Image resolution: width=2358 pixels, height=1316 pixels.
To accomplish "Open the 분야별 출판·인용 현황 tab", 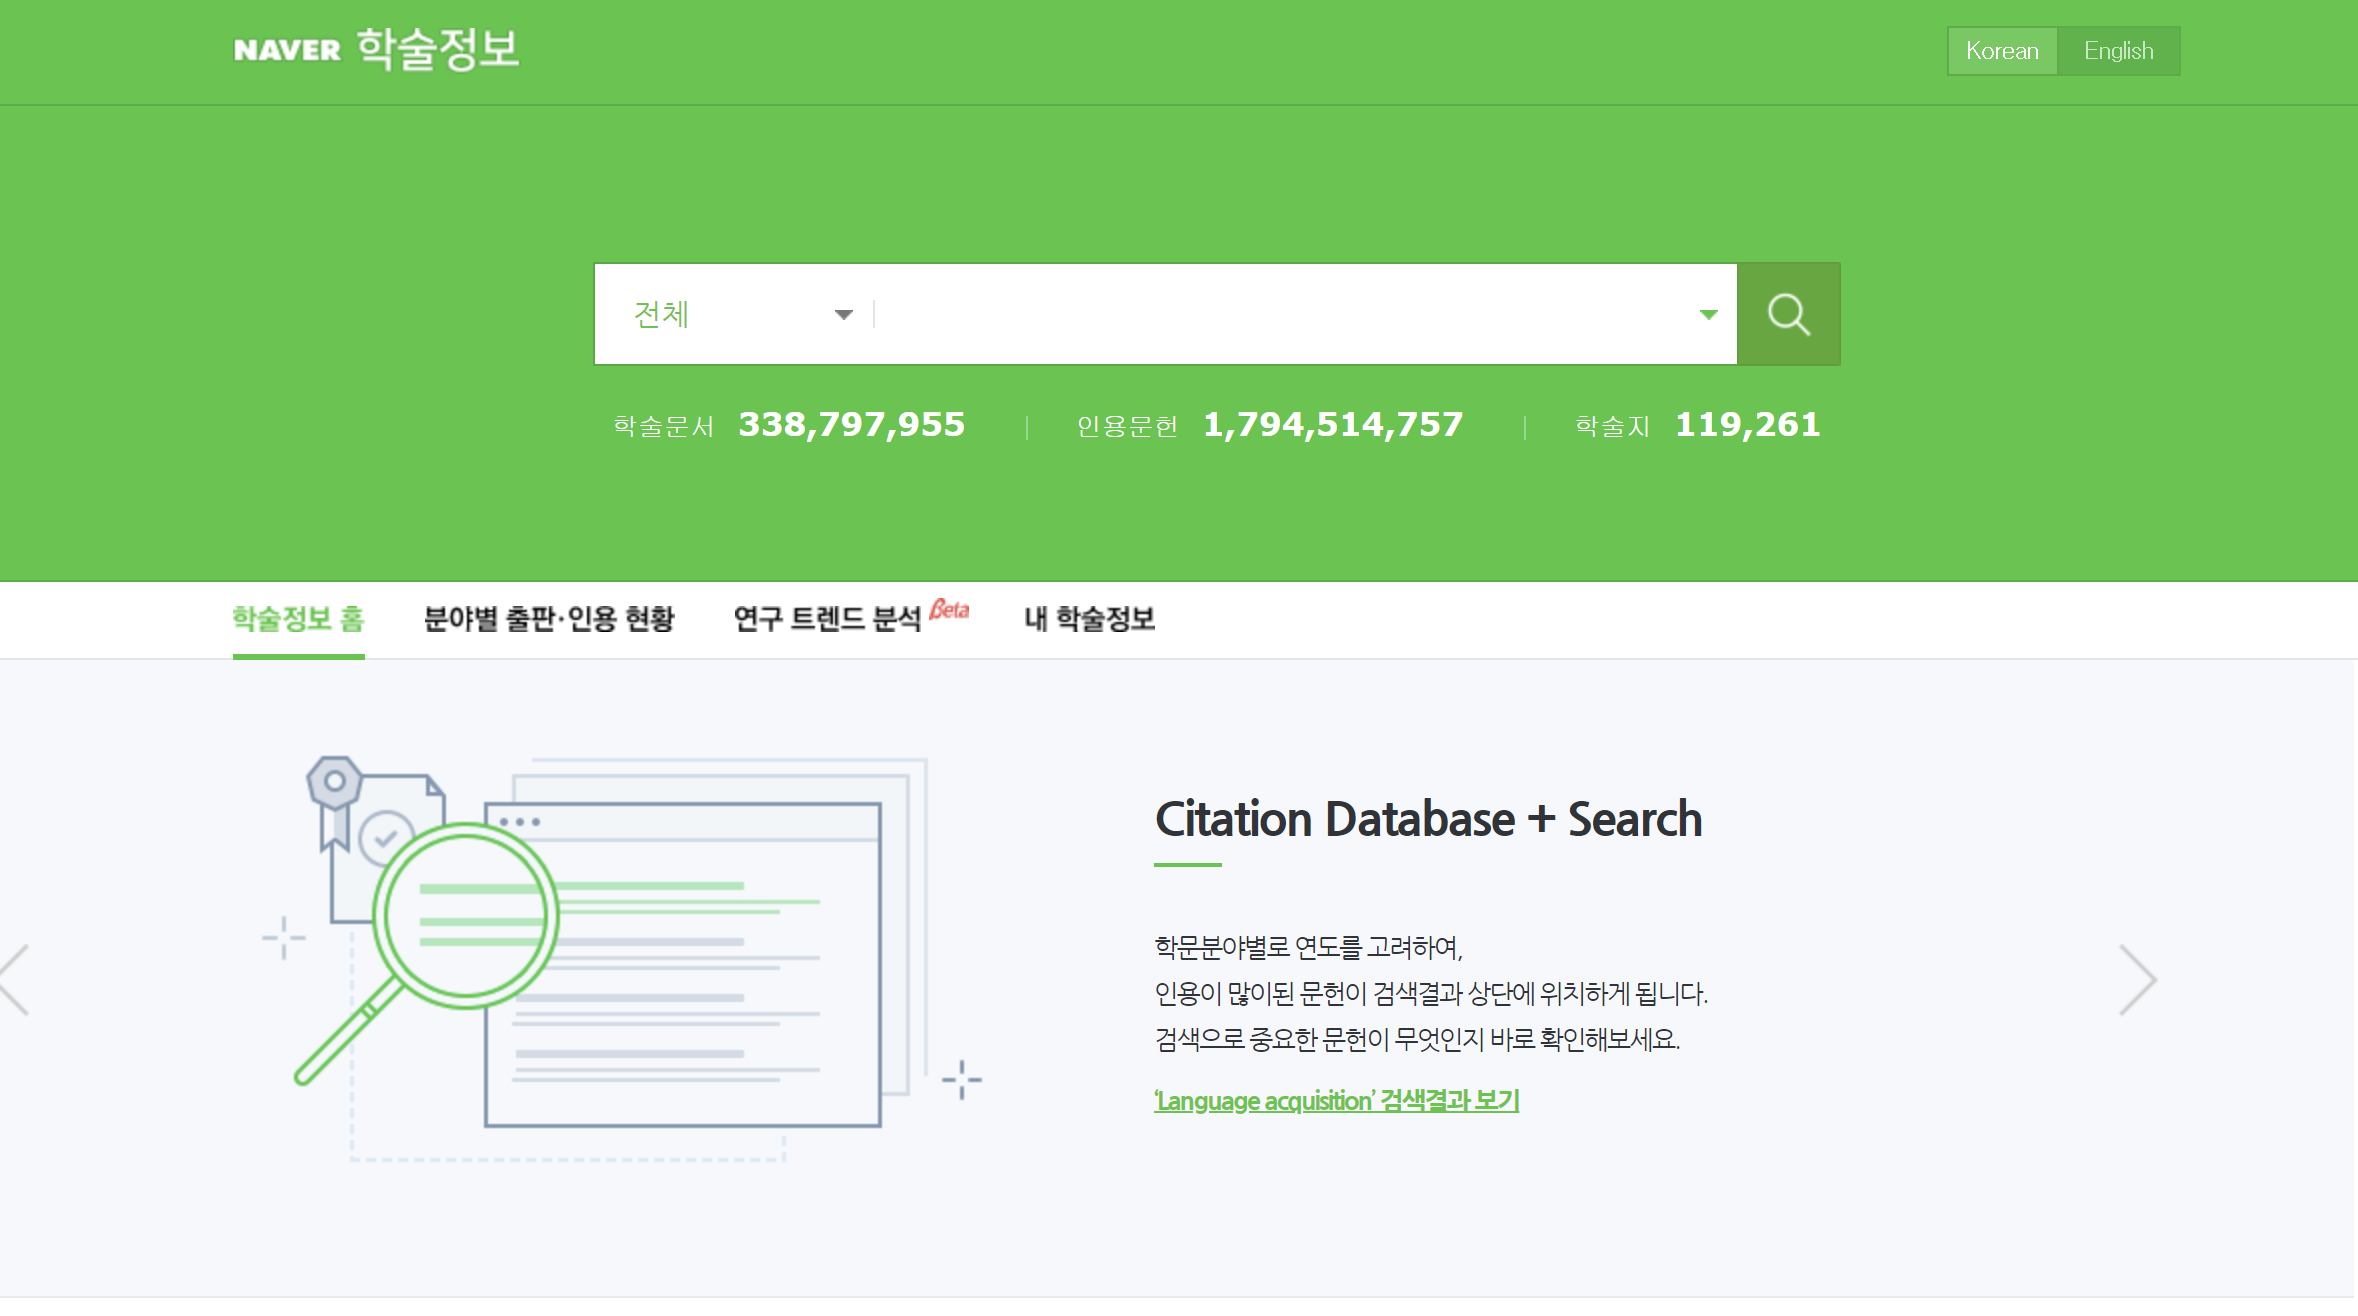I will point(549,619).
